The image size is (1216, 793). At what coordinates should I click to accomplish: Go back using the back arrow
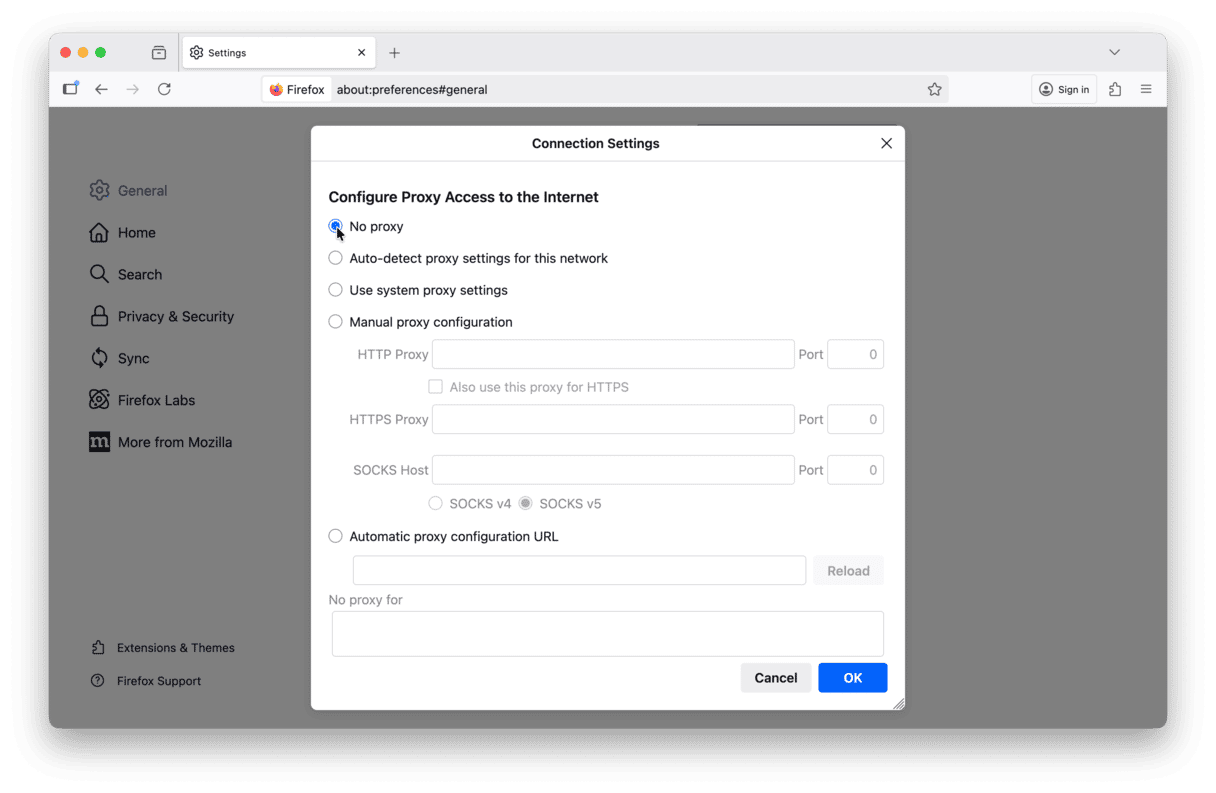[x=101, y=89]
